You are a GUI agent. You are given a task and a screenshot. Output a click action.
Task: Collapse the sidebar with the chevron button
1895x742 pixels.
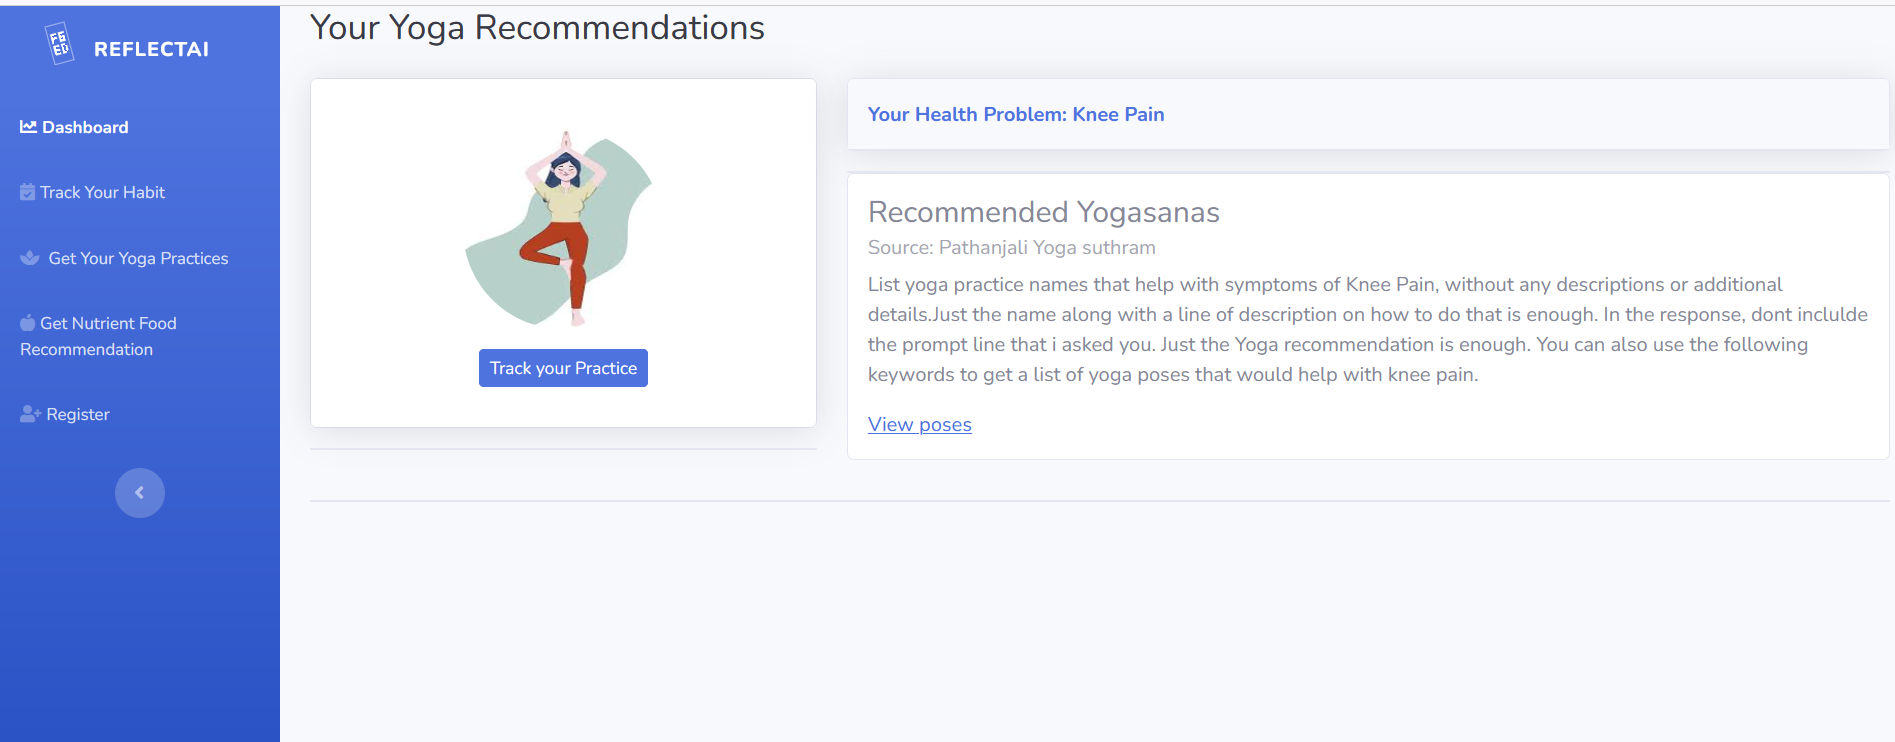(x=140, y=493)
